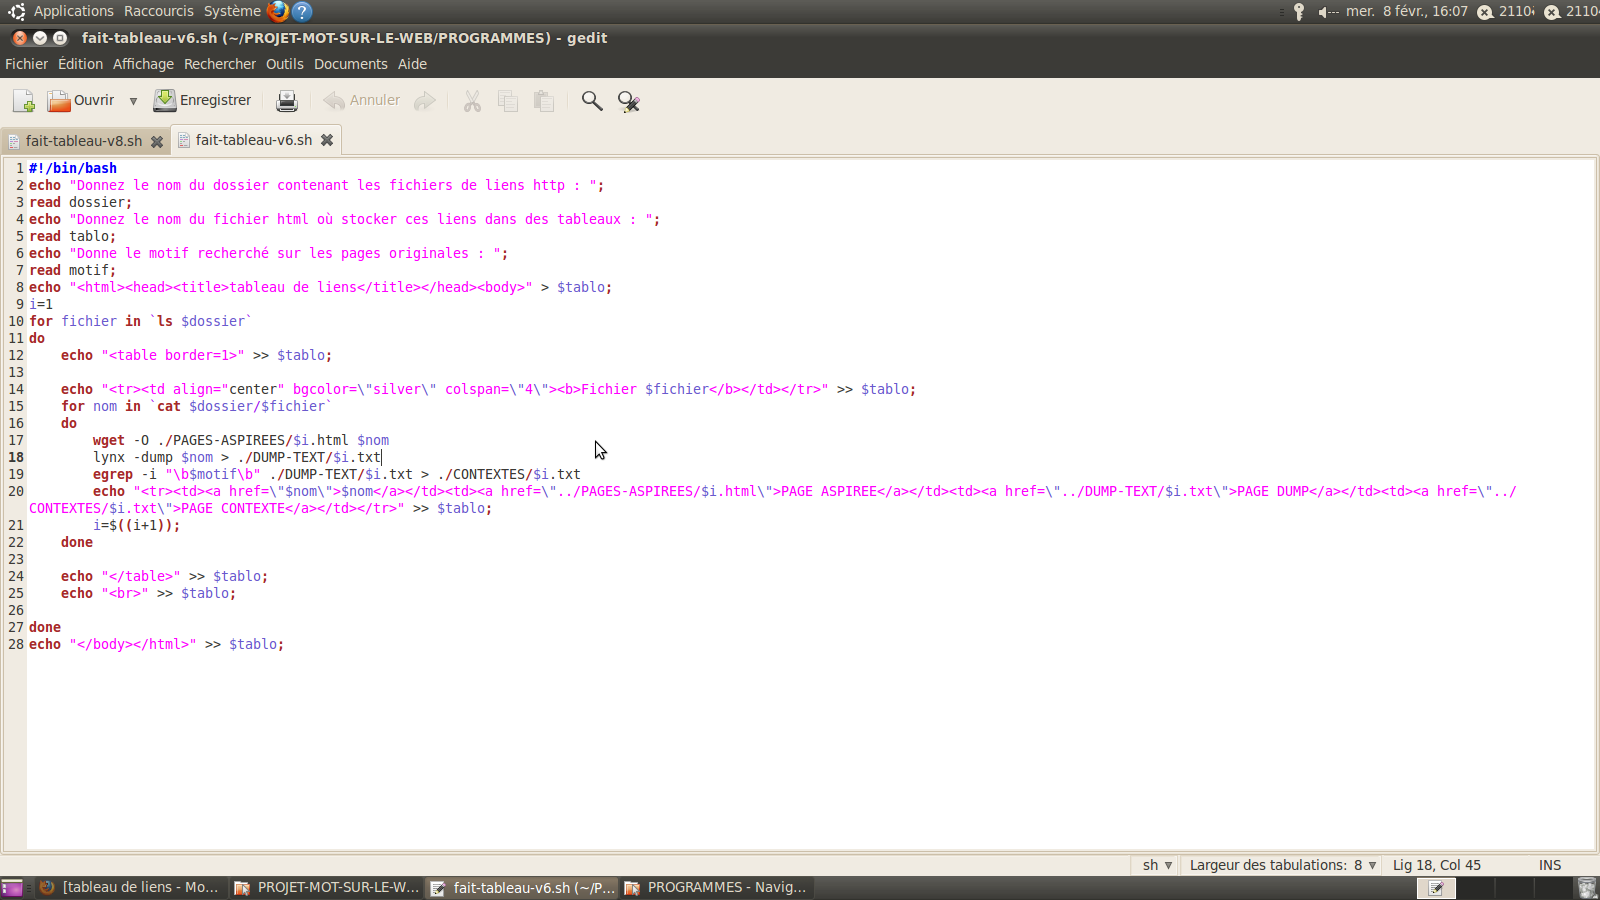
Task: Switch to PROGRAMMES Navigator taskbar window
Action: (715, 887)
